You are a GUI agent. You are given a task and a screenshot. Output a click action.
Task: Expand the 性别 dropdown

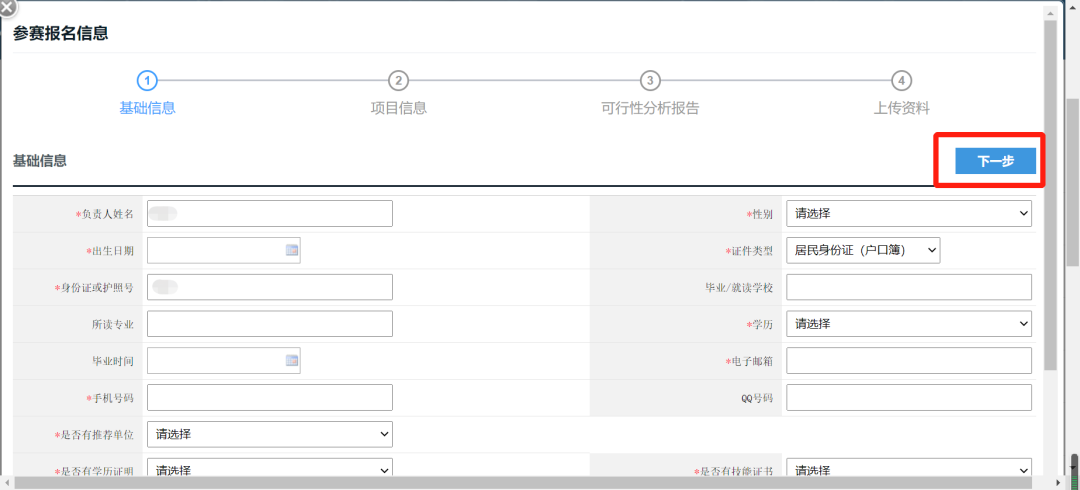point(908,213)
